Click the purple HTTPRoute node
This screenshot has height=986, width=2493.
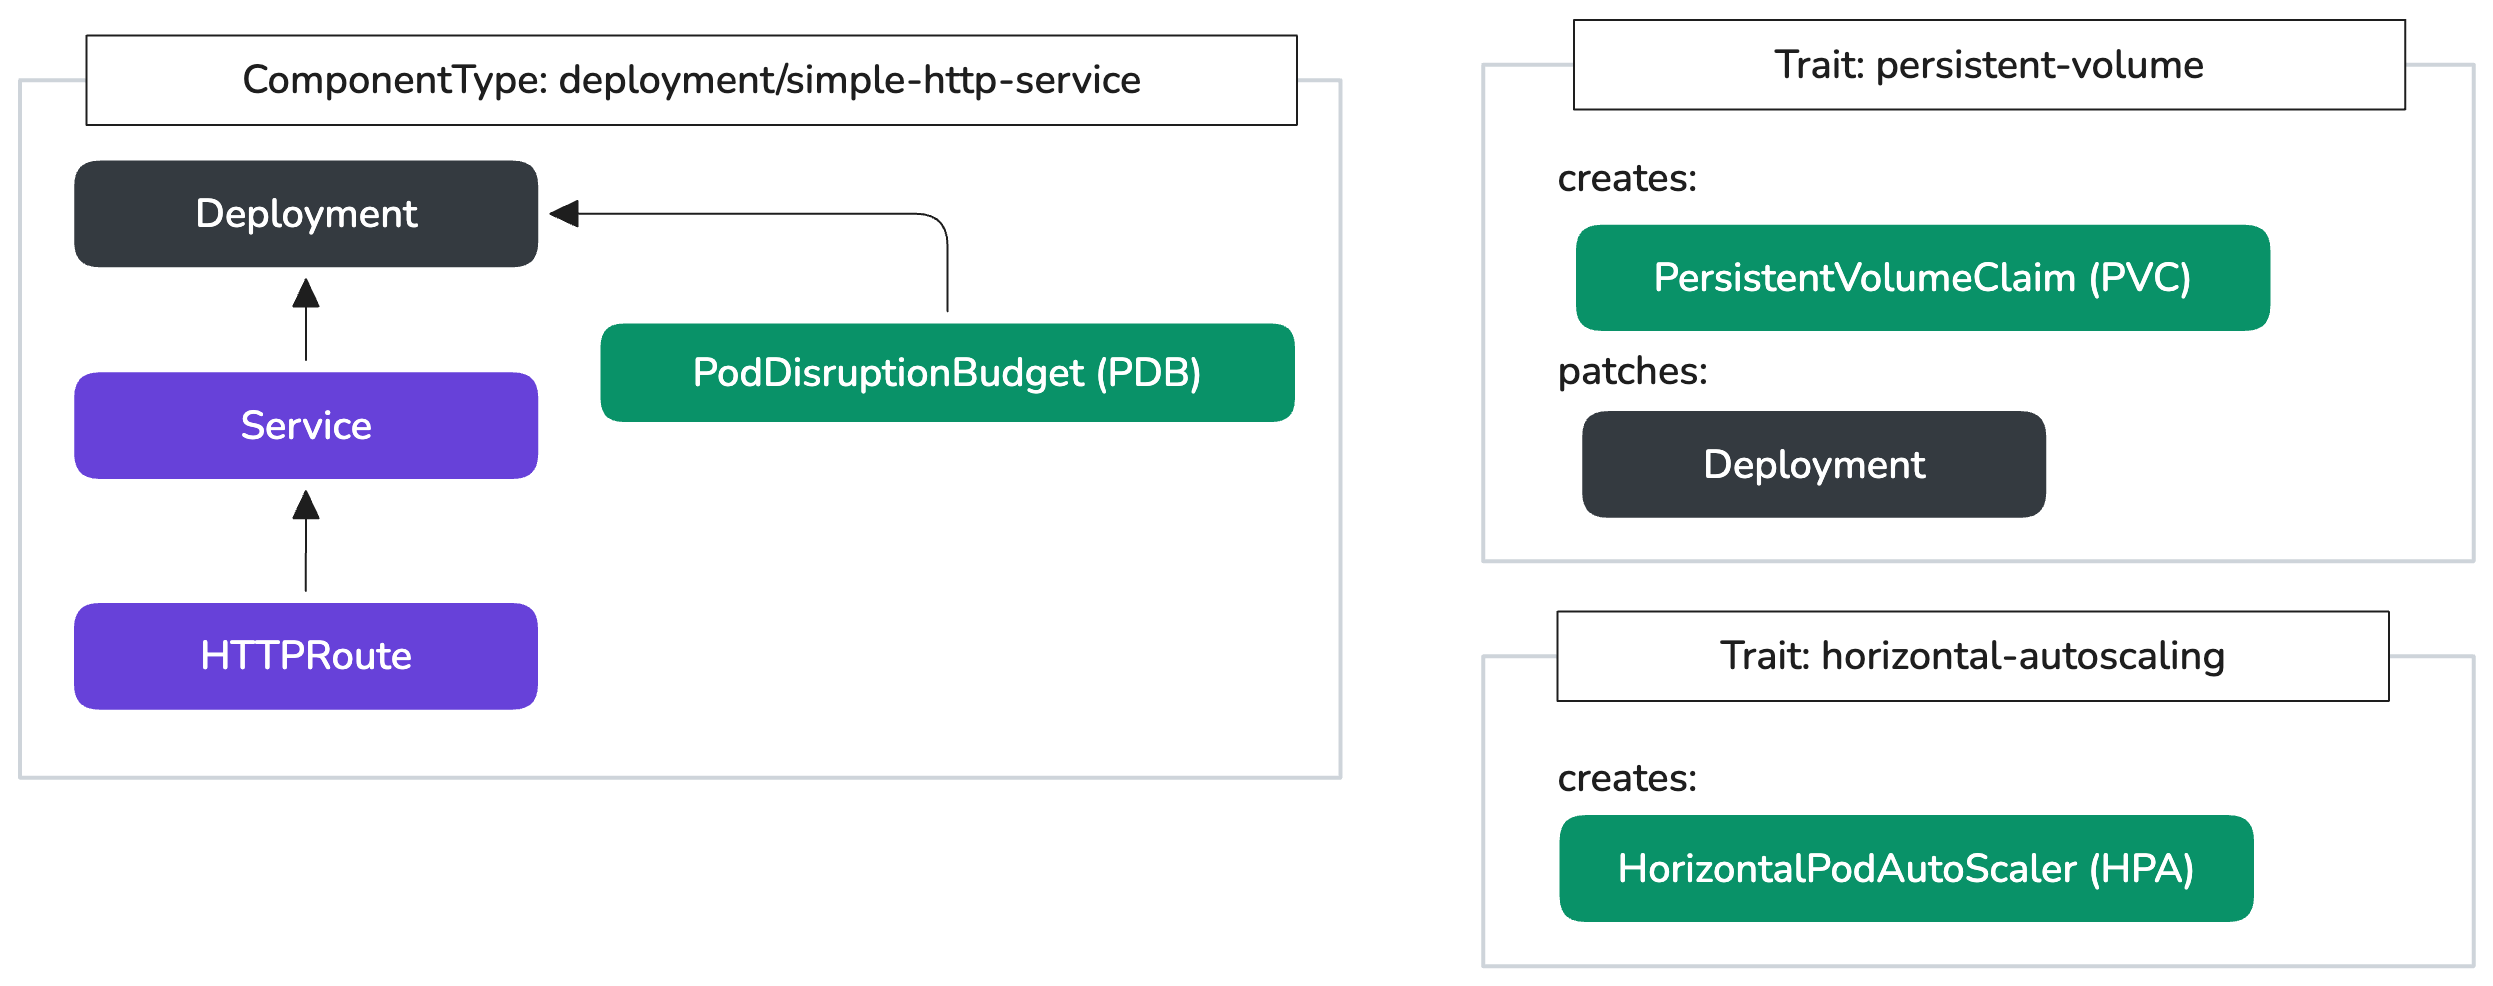click(x=306, y=656)
